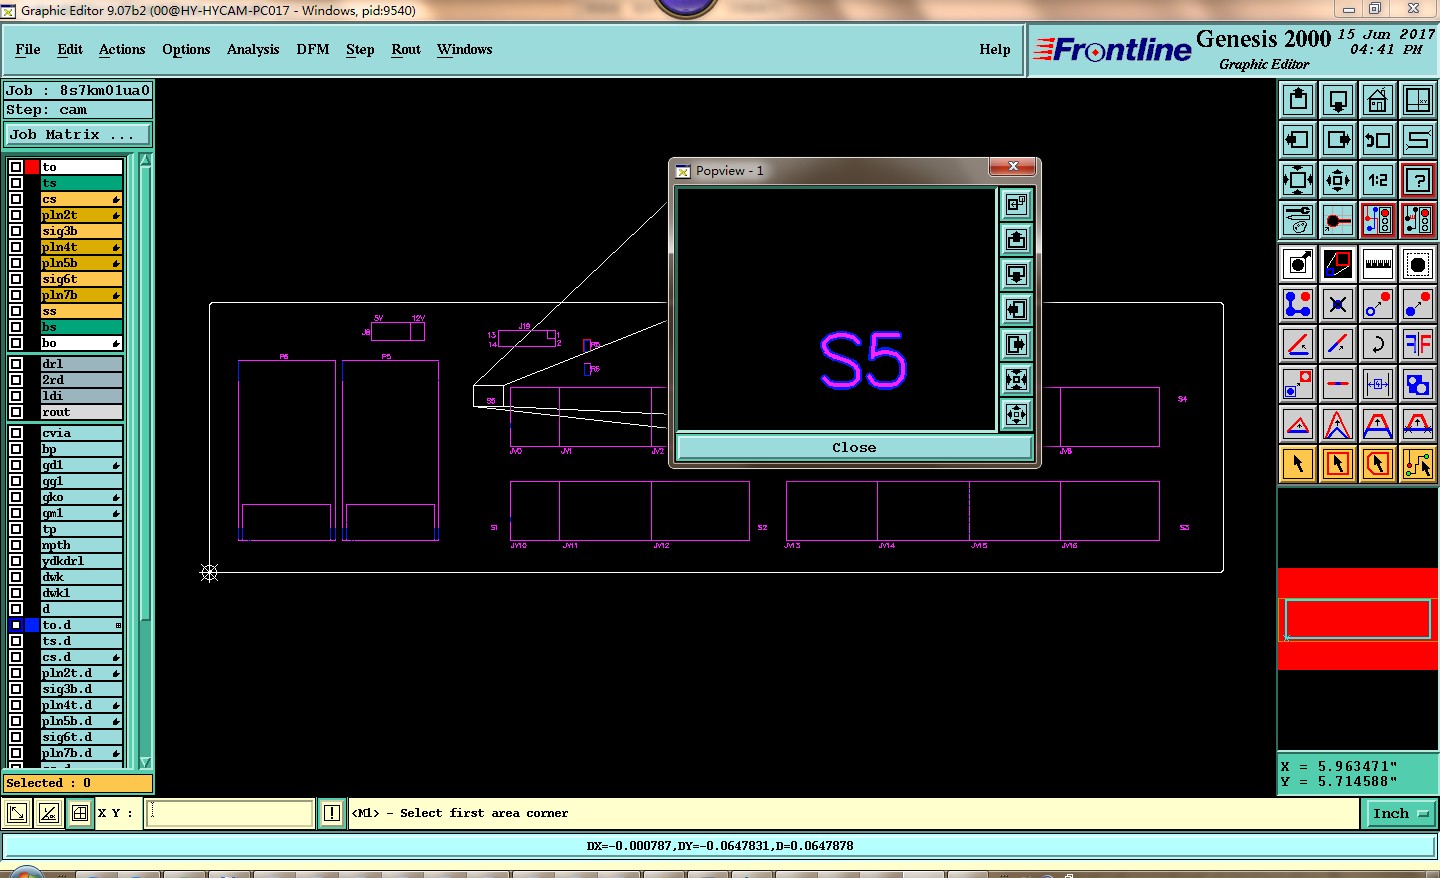The height and width of the screenshot is (878, 1440).
Task: Click the red color swatch next to 'to'
Action: click(32, 167)
